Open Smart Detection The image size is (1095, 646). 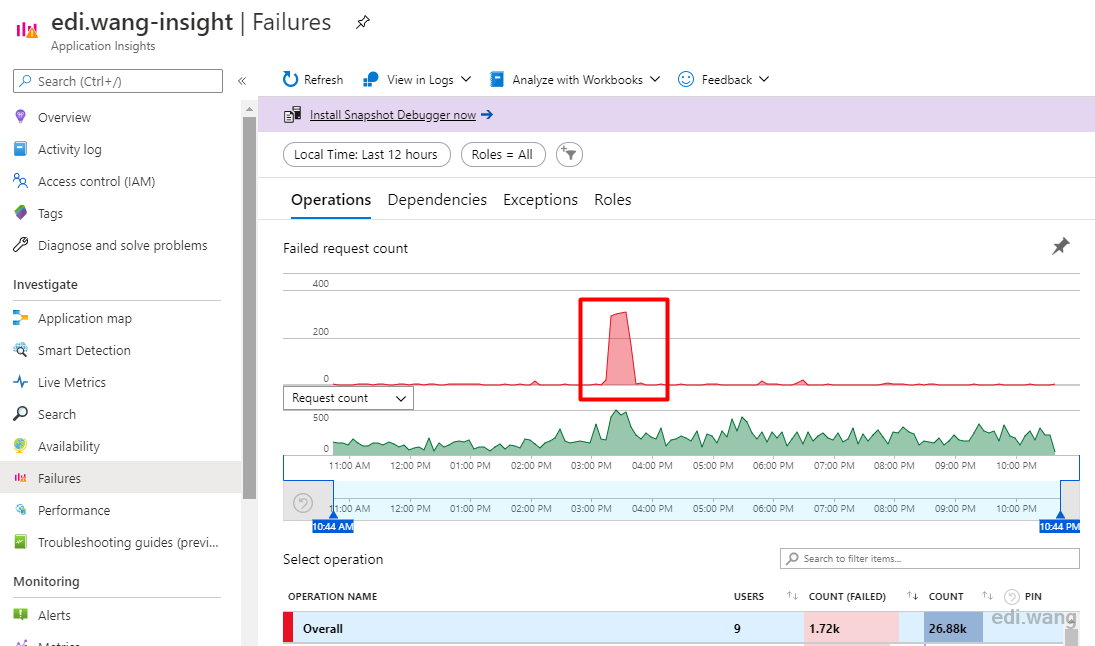pos(84,351)
